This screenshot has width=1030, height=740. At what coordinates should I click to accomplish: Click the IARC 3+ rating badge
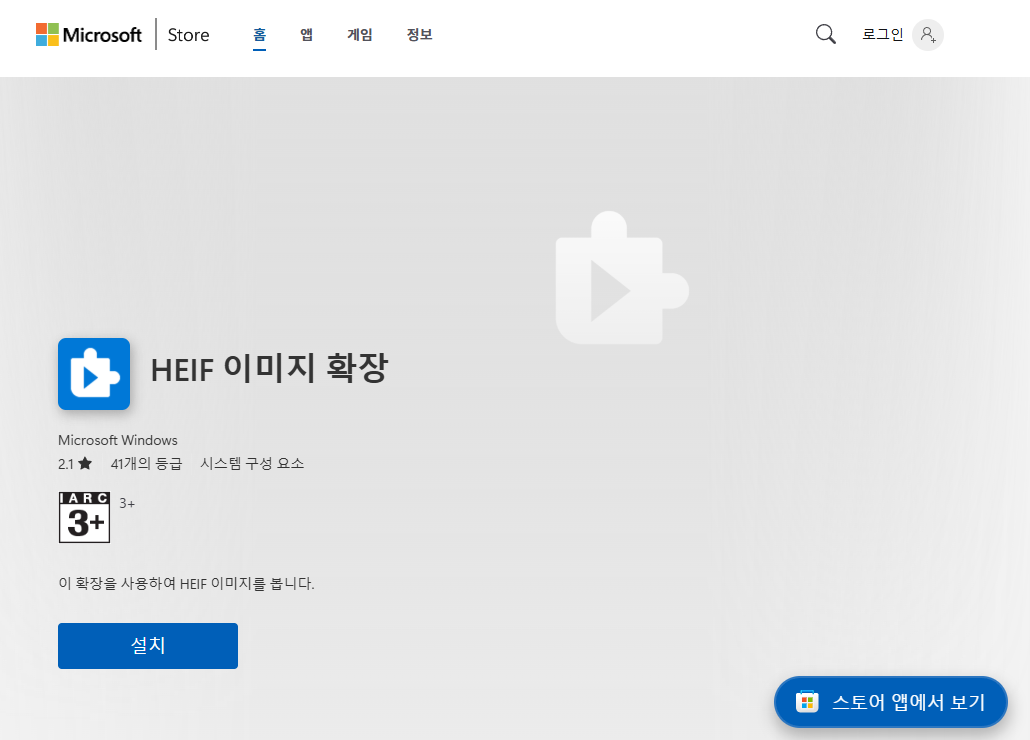[85, 517]
